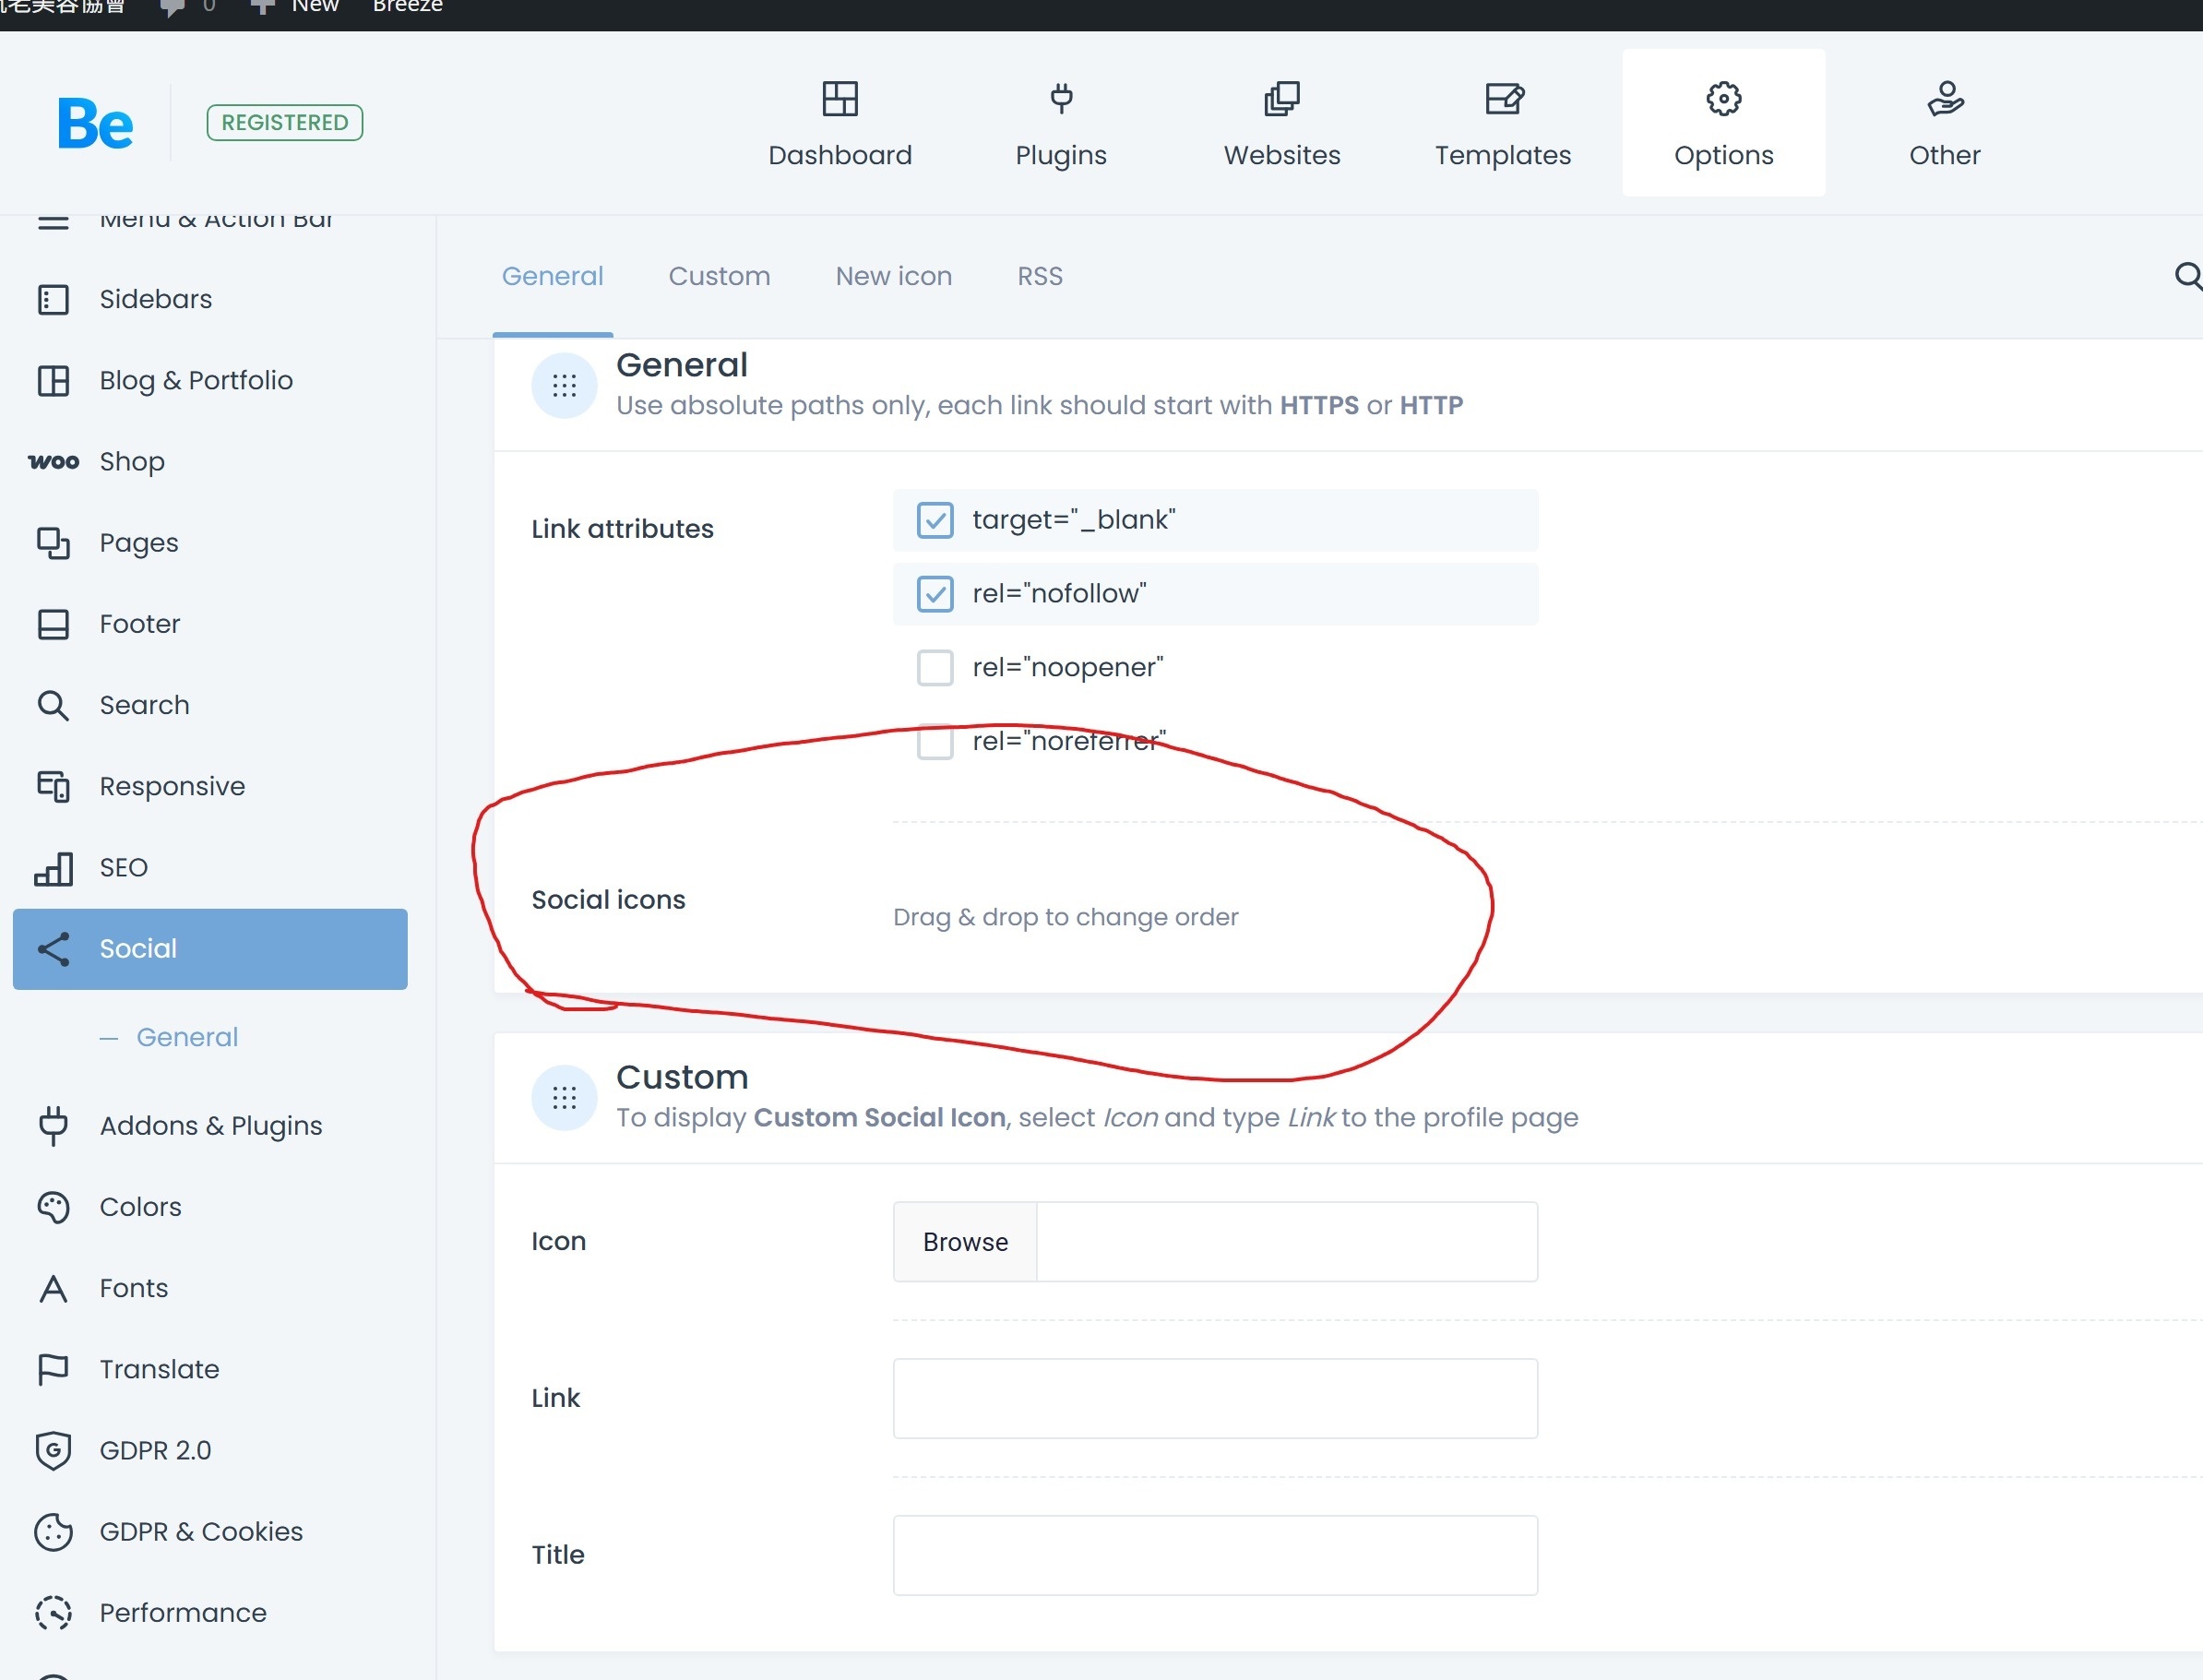Click the Browse button for Icon

coord(965,1242)
